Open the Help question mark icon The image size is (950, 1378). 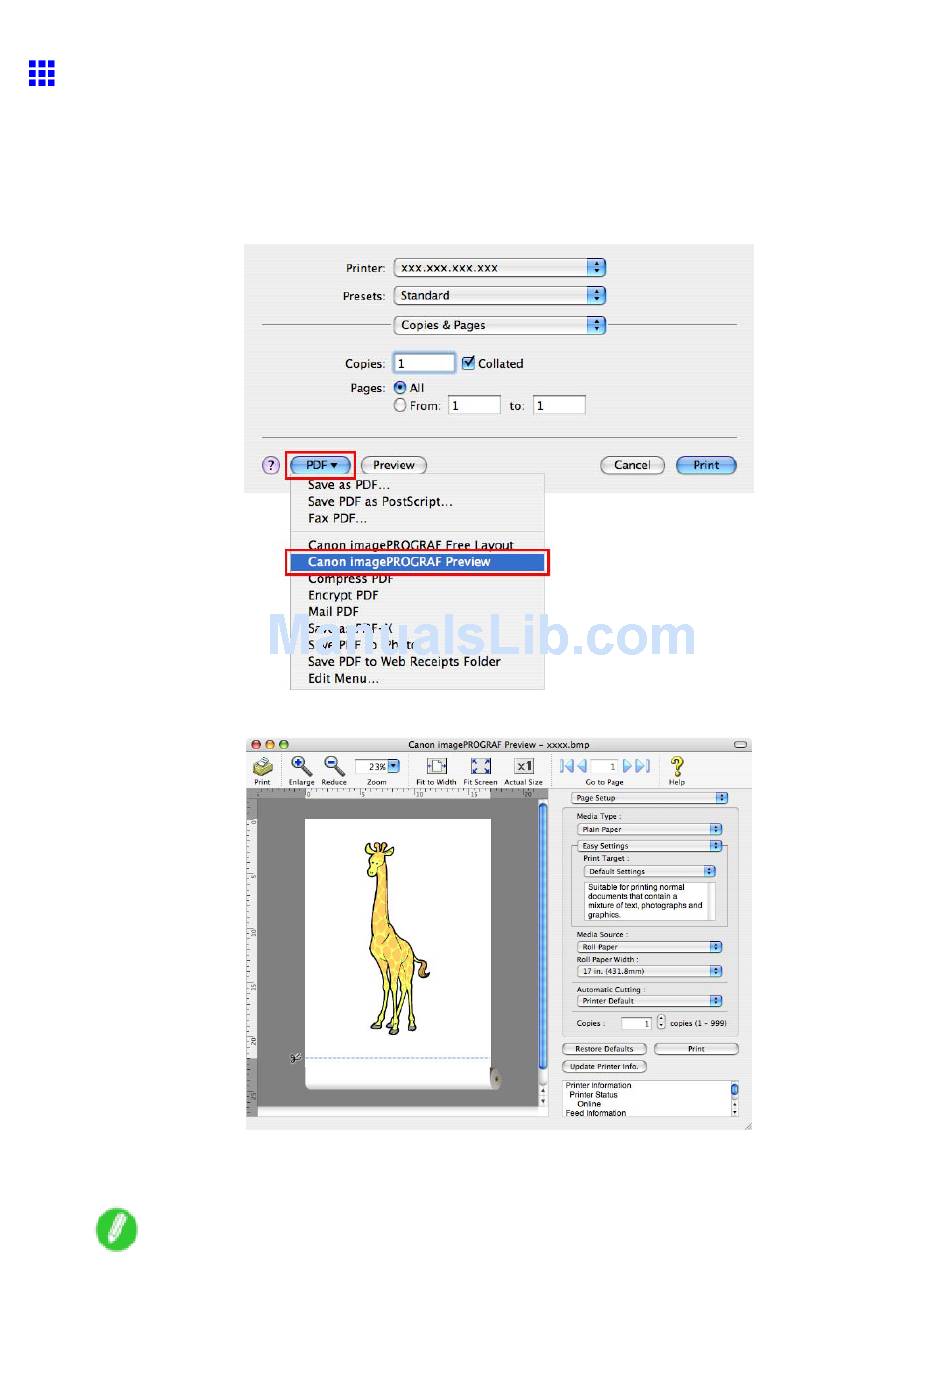tap(677, 766)
